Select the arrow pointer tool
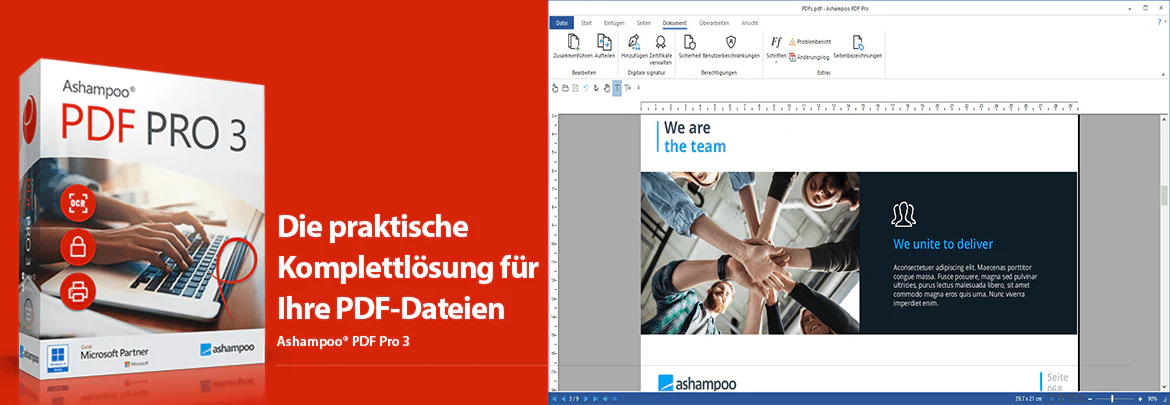The image size is (1170, 405). tap(596, 88)
